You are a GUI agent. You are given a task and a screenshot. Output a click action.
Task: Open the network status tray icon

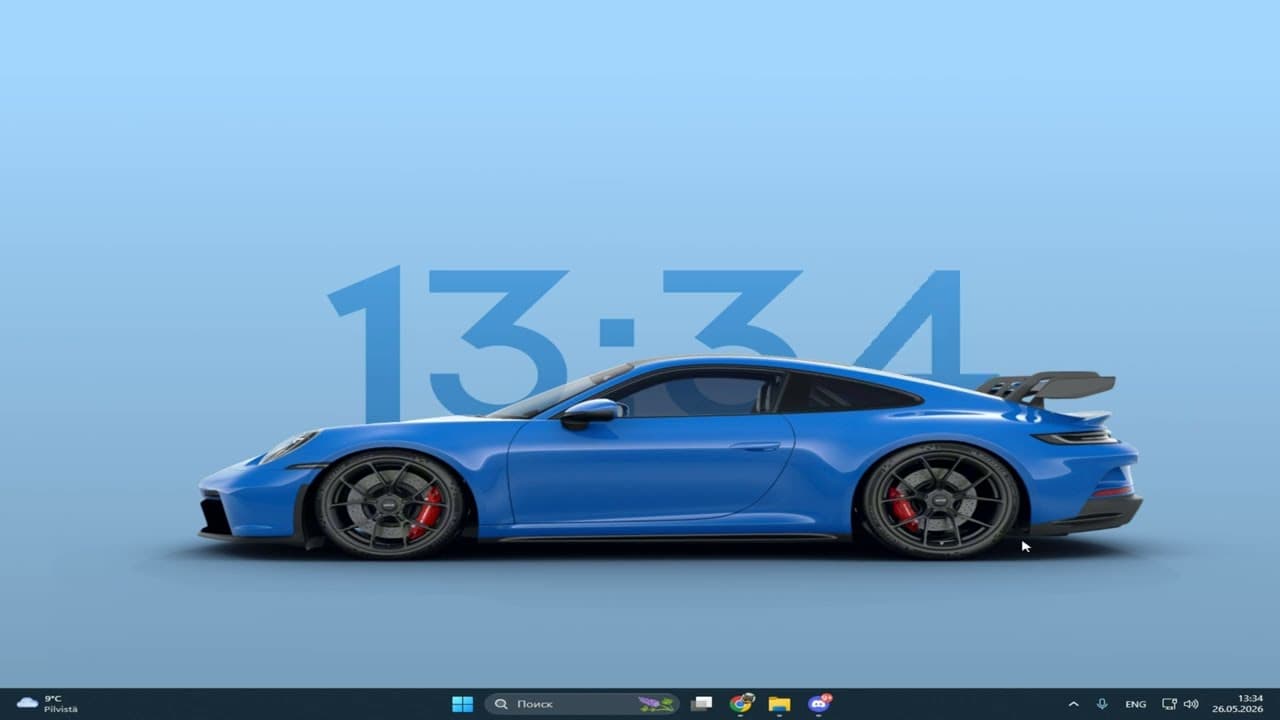(1169, 704)
